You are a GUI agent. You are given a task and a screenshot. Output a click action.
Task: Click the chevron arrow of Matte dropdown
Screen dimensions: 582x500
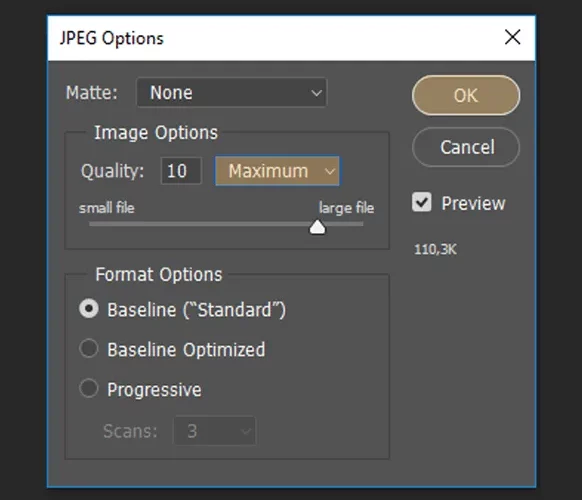pos(316,93)
